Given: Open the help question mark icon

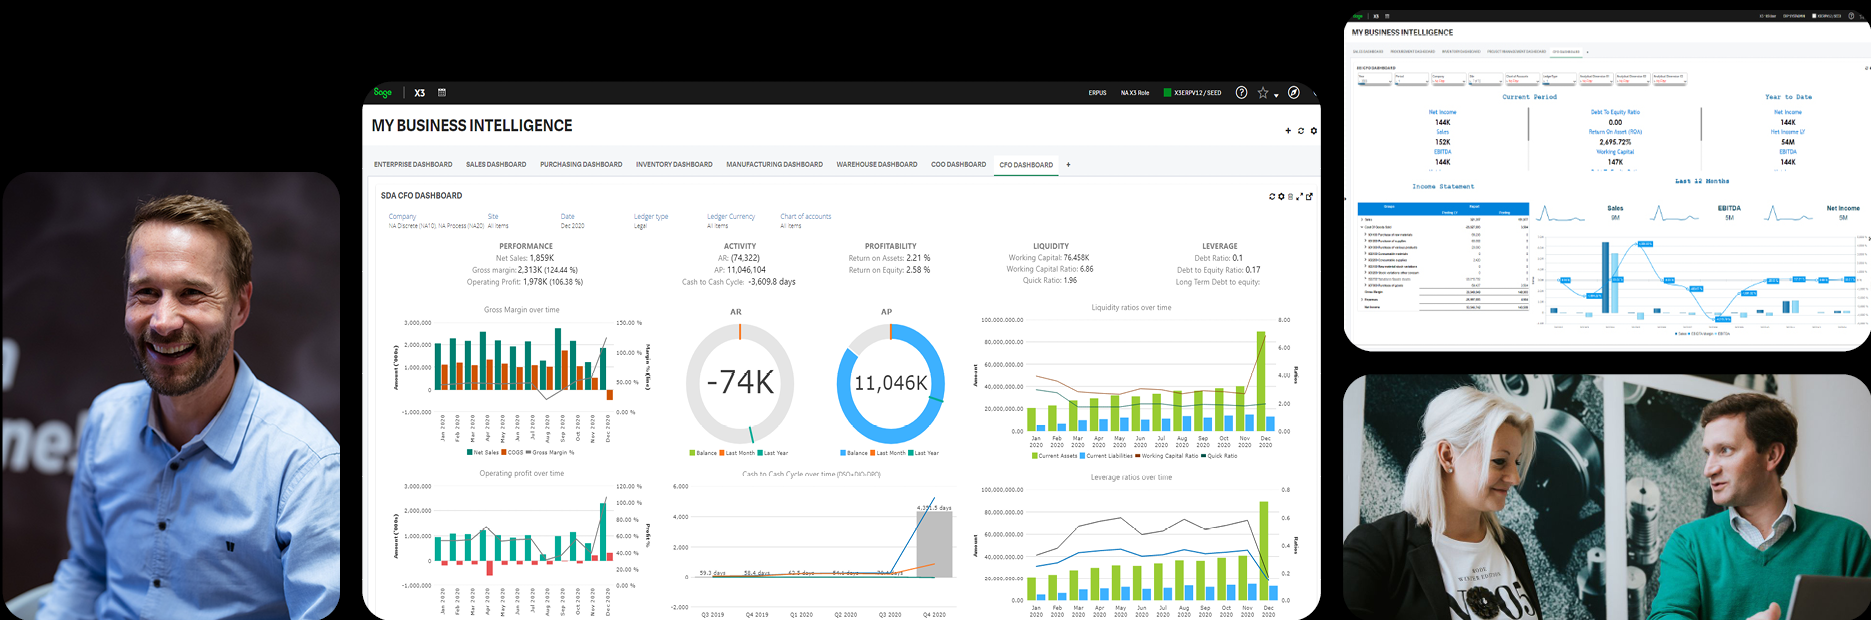Looking at the screenshot, I should click(x=1241, y=93).
